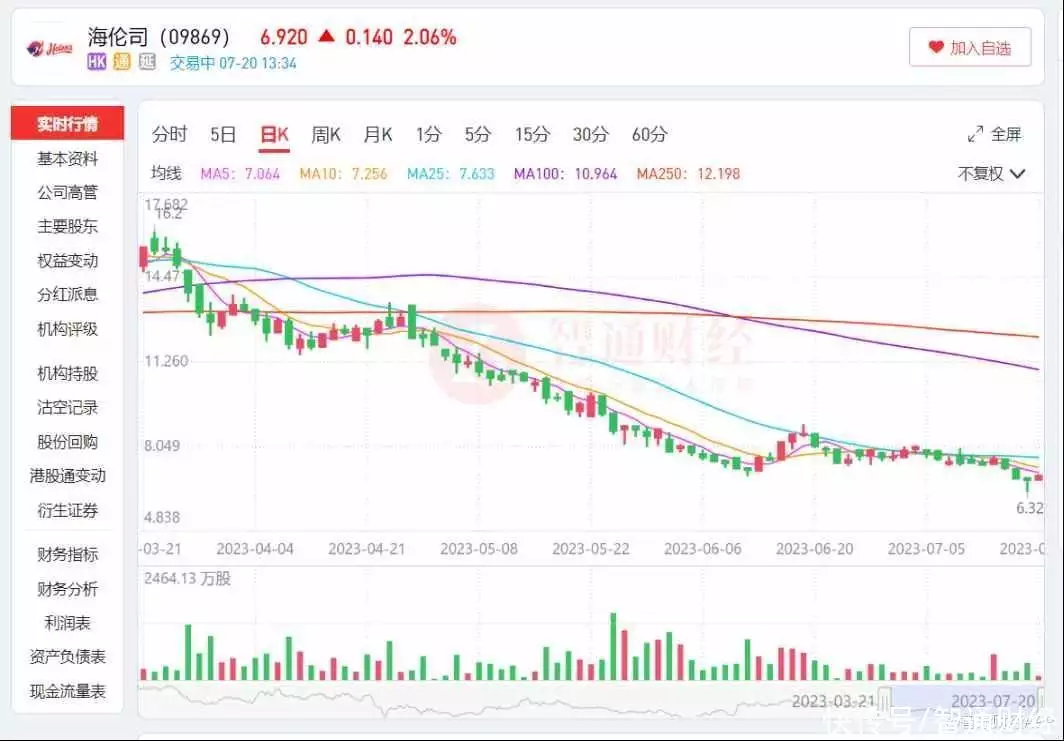The image size is (1064, 741).
Task: Click the left handle of date range slider
Action: tap(884, 697)
